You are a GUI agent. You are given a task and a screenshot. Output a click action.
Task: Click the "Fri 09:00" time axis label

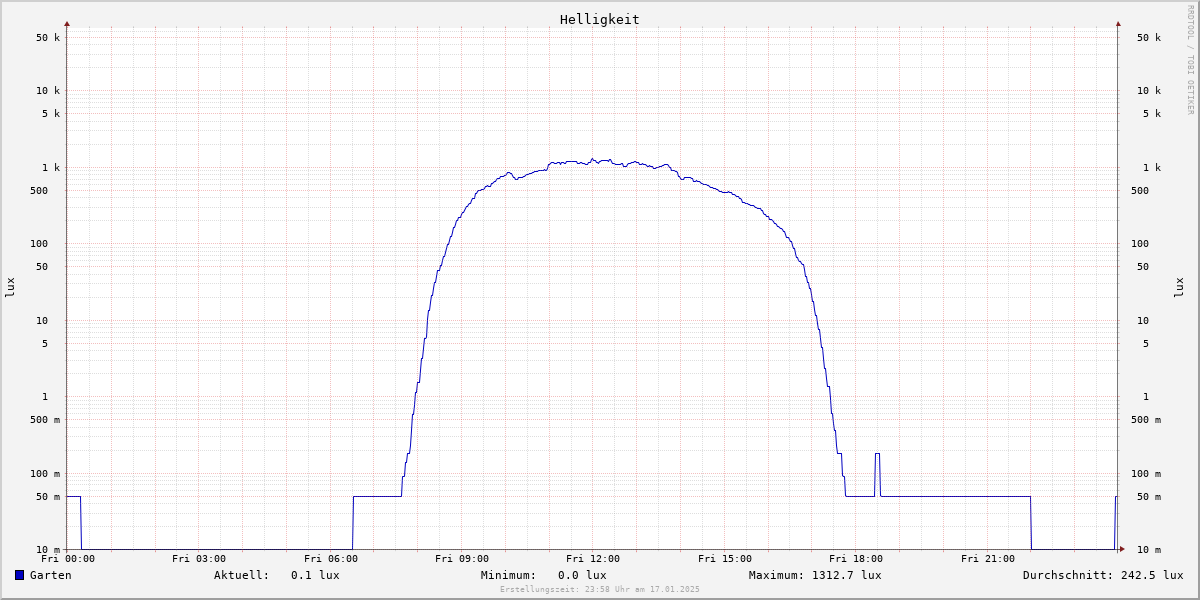pos(462,559)
